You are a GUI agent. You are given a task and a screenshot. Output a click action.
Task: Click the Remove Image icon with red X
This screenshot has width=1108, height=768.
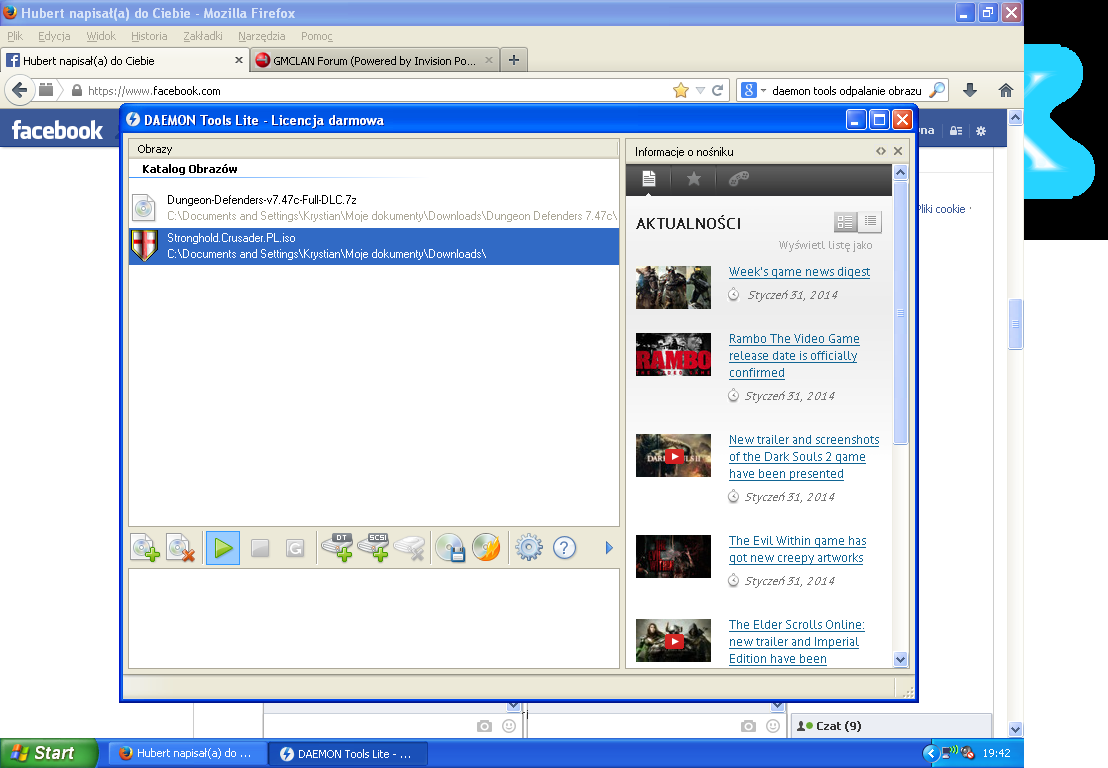[180, 548]
